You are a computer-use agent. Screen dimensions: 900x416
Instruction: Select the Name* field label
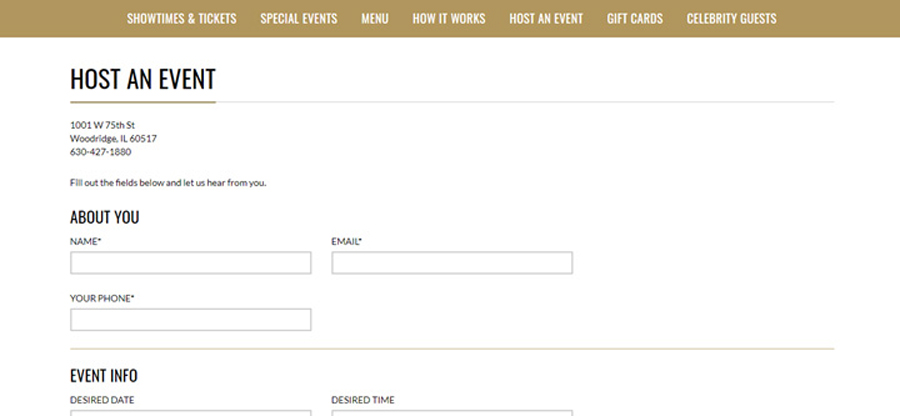[86, 242]
